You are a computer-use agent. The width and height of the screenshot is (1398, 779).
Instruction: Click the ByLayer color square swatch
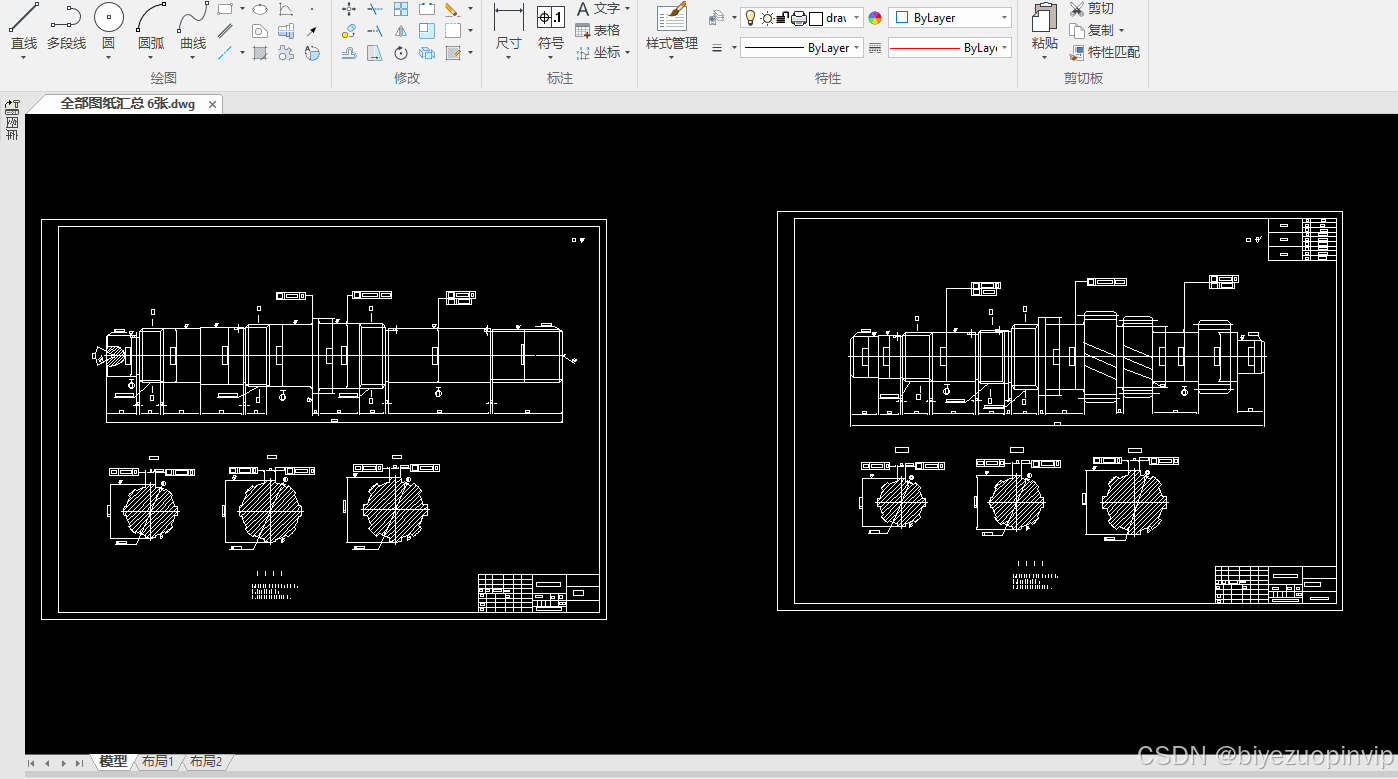[x=902, y=17]
